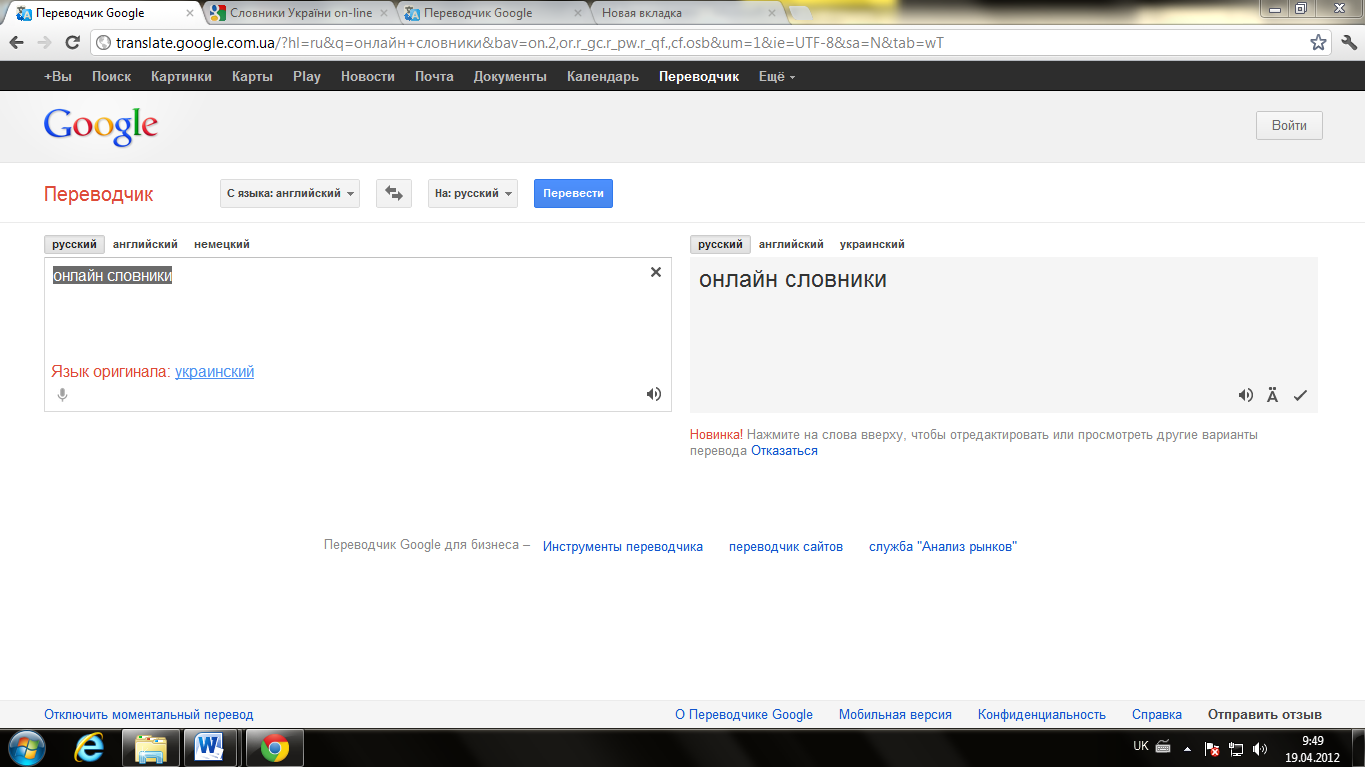The width and height of the screenshot is (1365, 767).
Task: Open Почта in the top bar
Action: [434, 76]
